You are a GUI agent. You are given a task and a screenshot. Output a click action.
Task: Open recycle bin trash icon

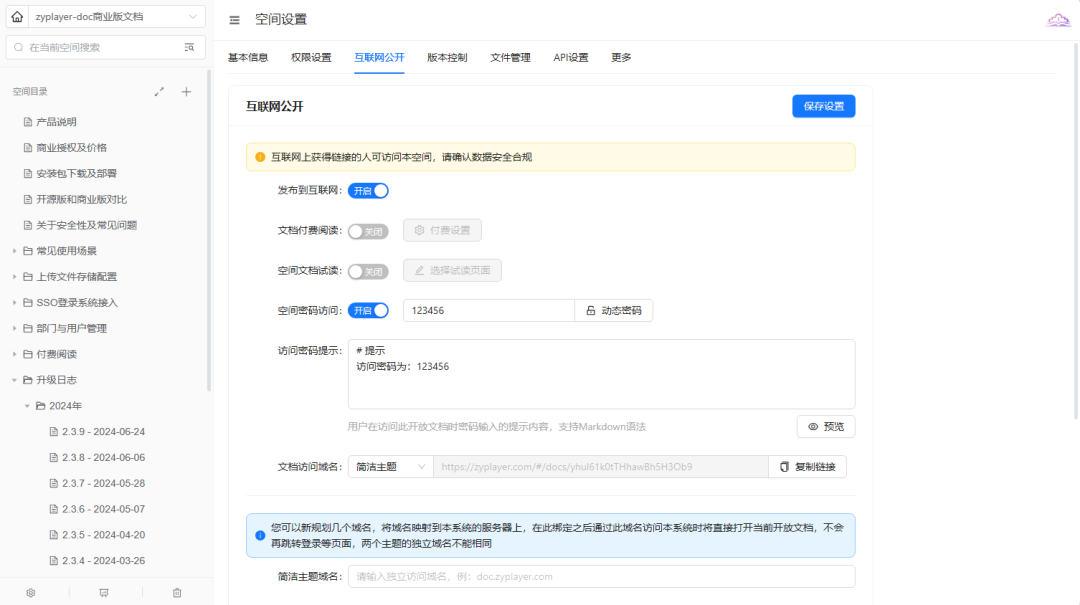click(177, 593)
